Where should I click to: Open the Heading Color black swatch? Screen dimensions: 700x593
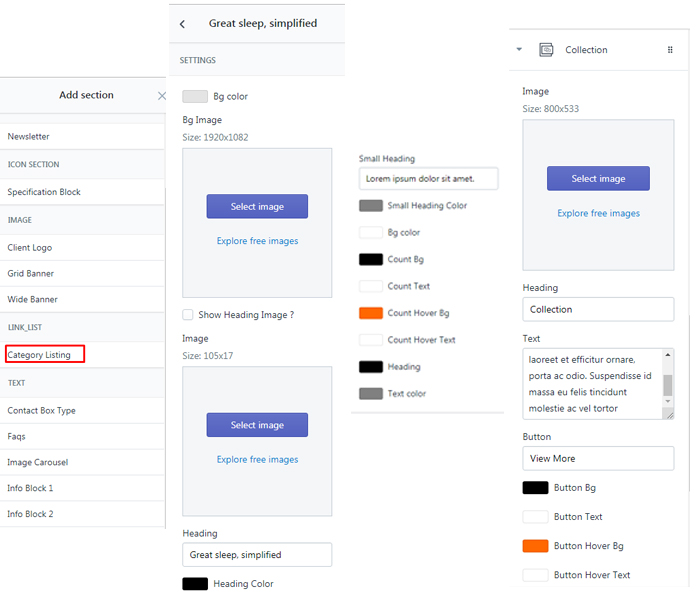tap(195, 584)
